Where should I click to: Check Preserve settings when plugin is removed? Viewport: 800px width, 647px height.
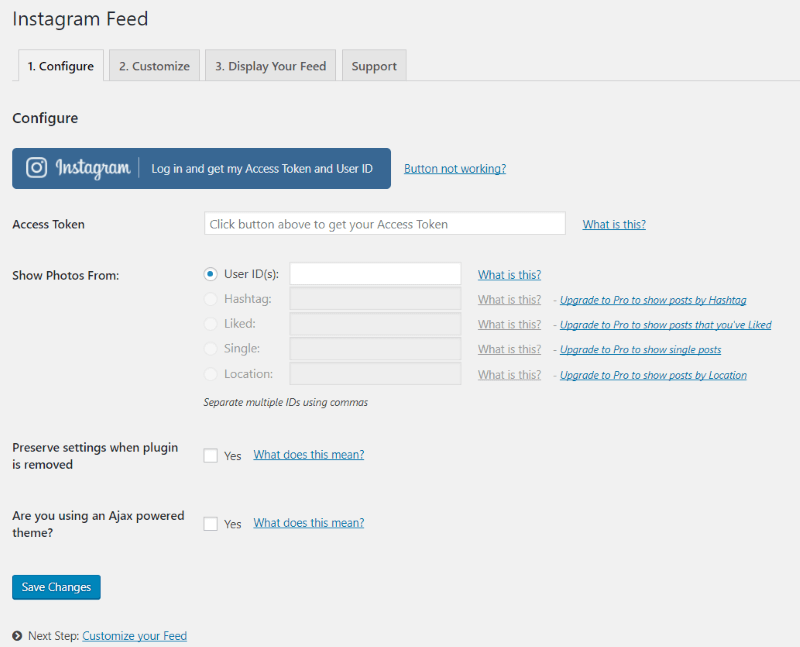pos(210,455)
